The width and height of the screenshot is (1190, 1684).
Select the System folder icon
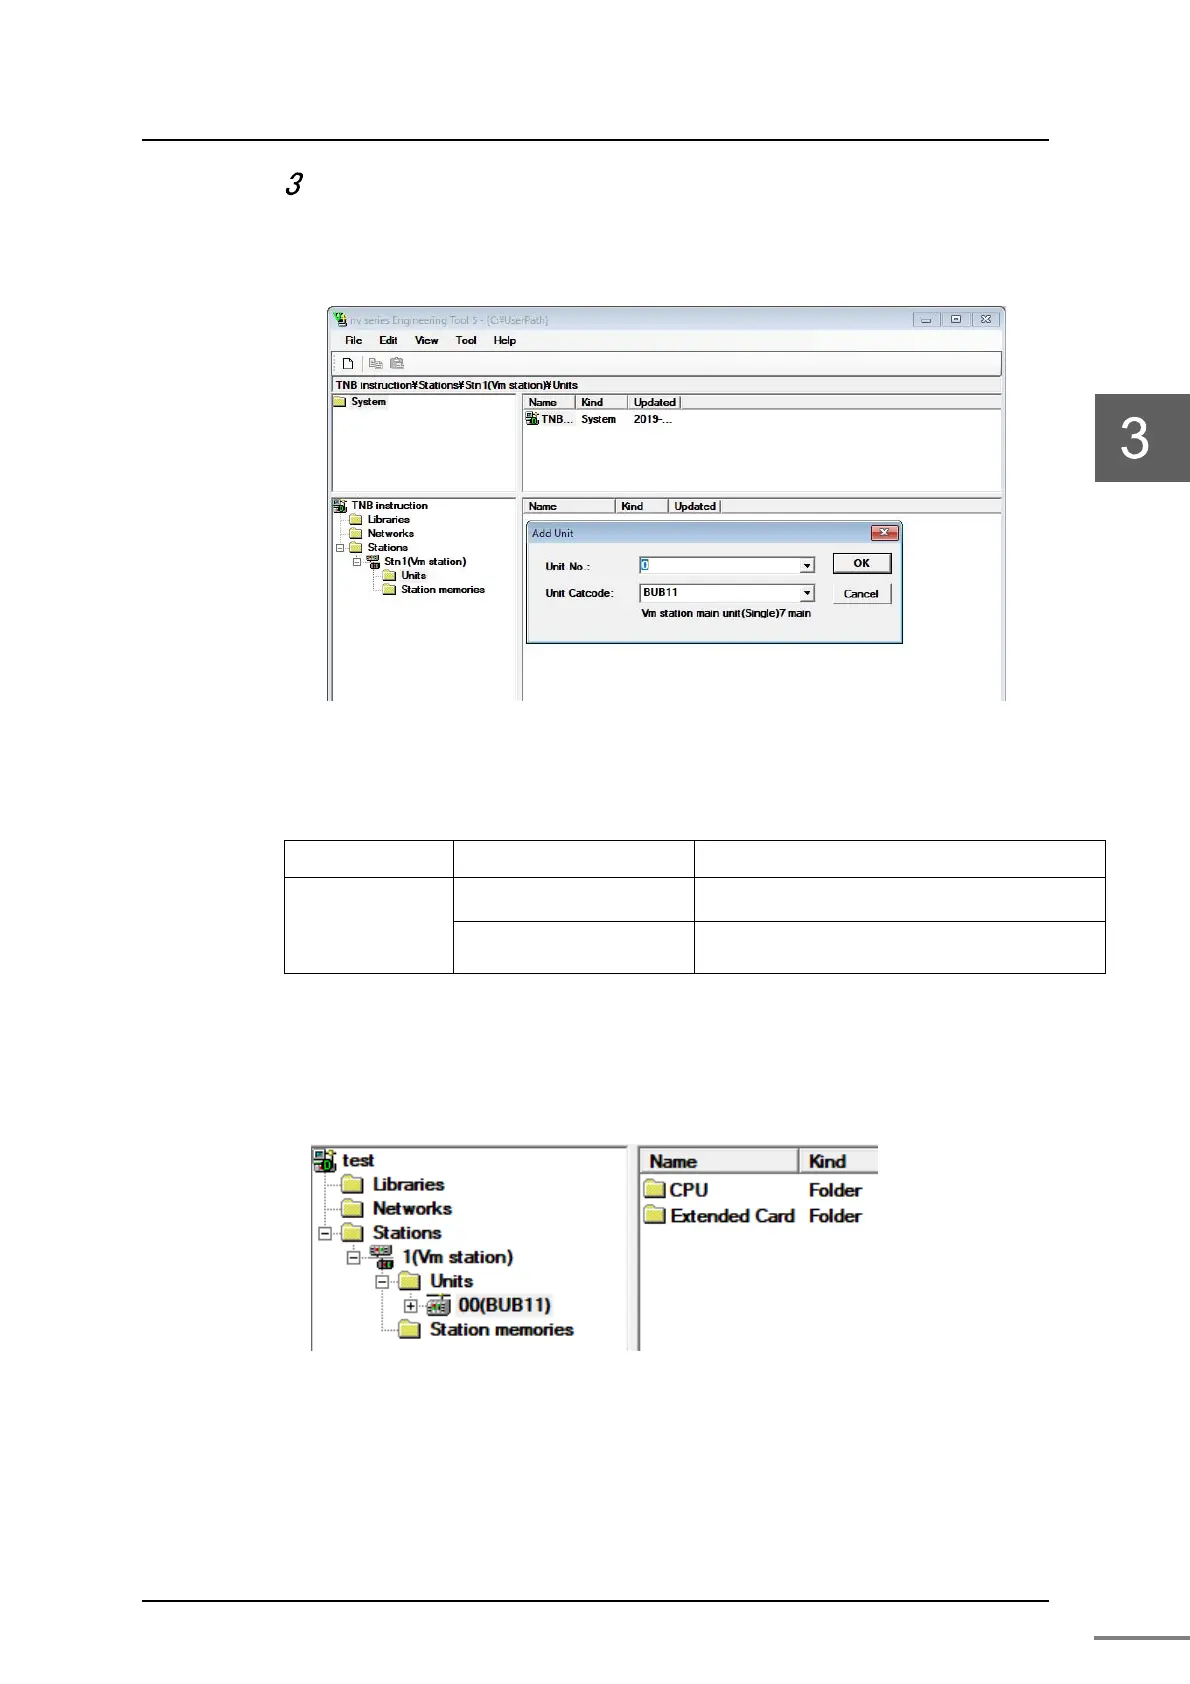click(x=340, y=402)
